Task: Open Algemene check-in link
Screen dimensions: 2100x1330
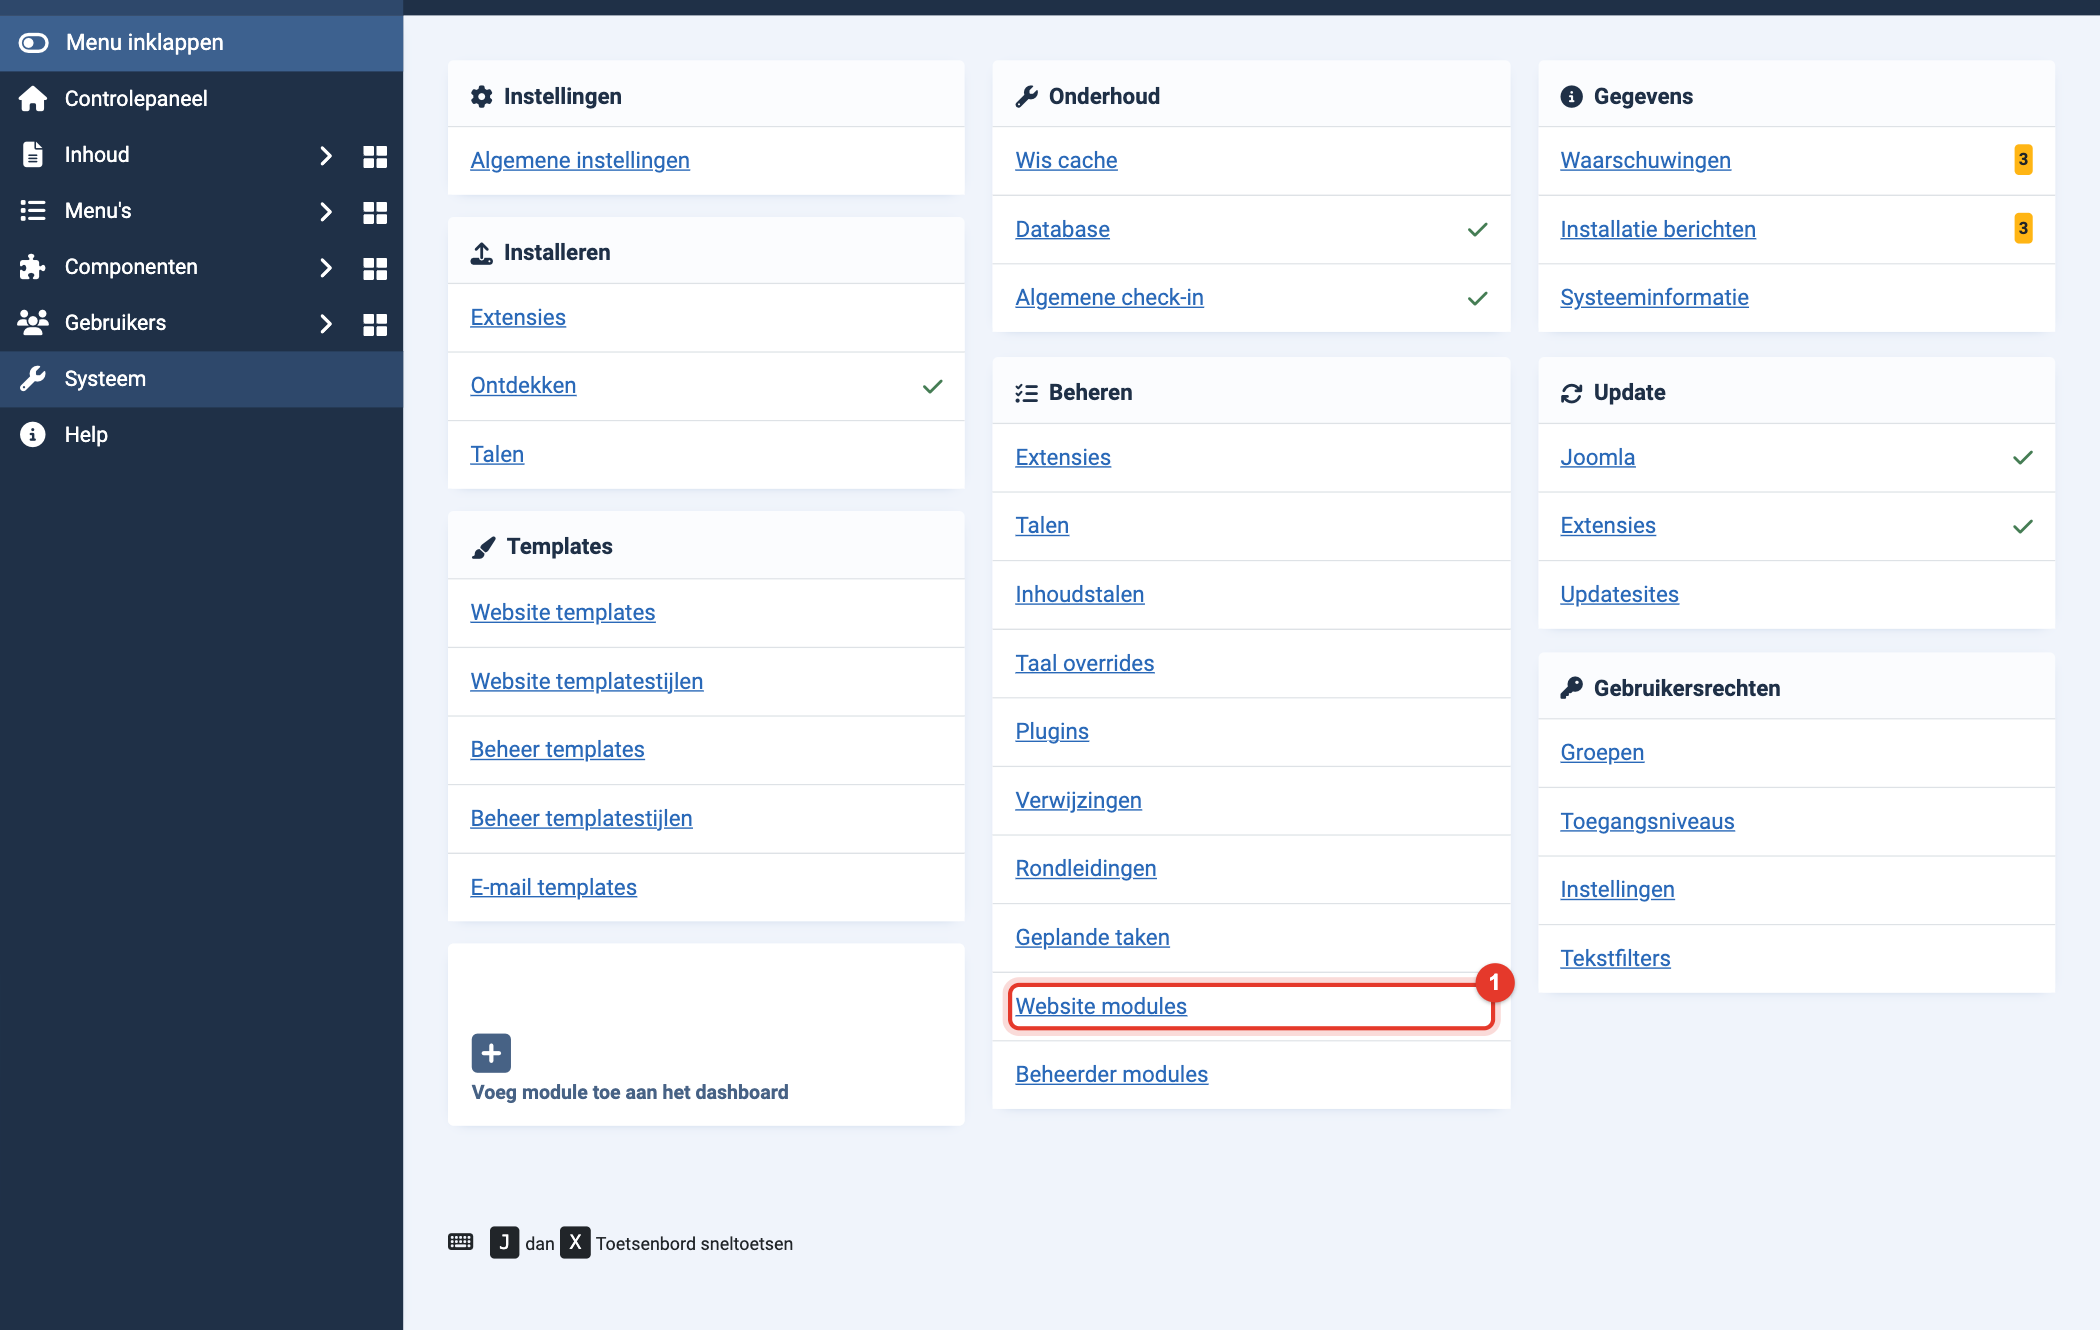Action: [x=1109, y=297]
